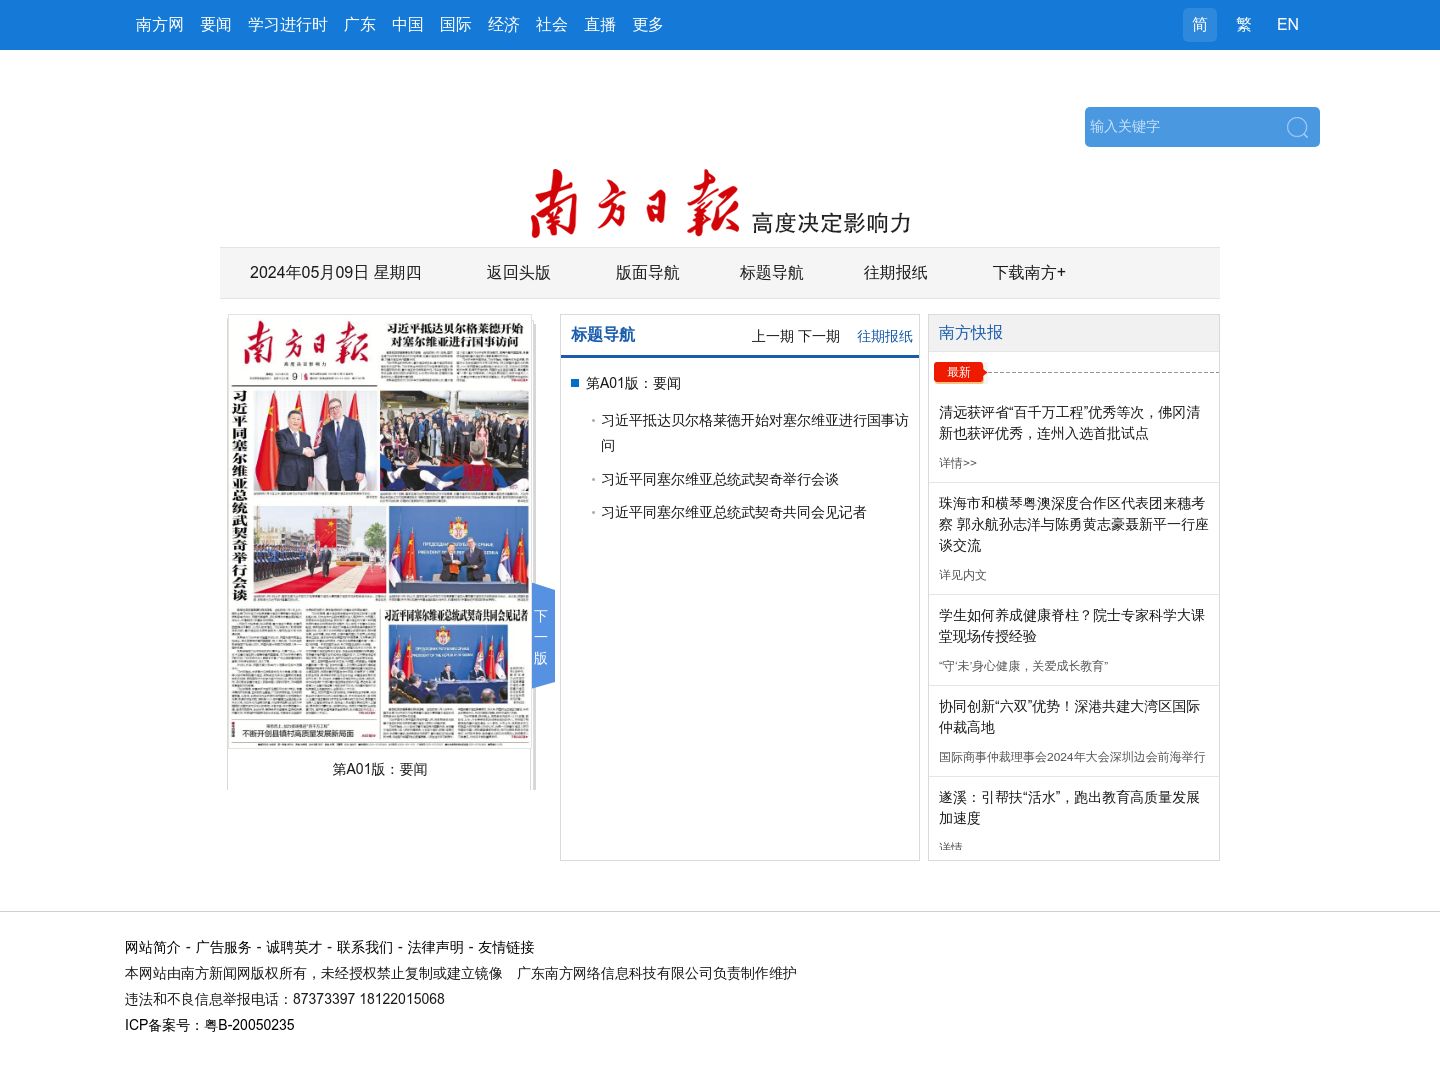Click the date 2024年05月09日 星期四
1440x1080 pixels.
[x=336, y=273]
